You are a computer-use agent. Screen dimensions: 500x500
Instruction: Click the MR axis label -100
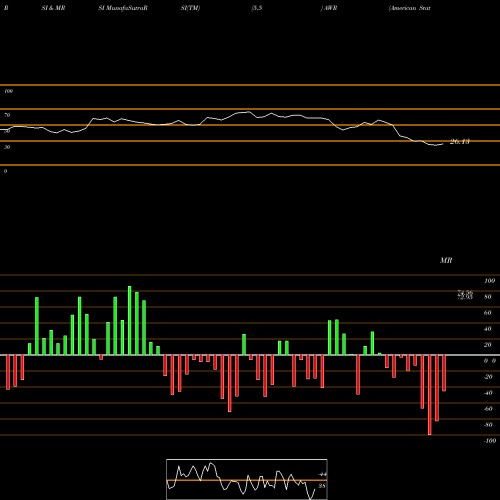(x=490, y=441)
